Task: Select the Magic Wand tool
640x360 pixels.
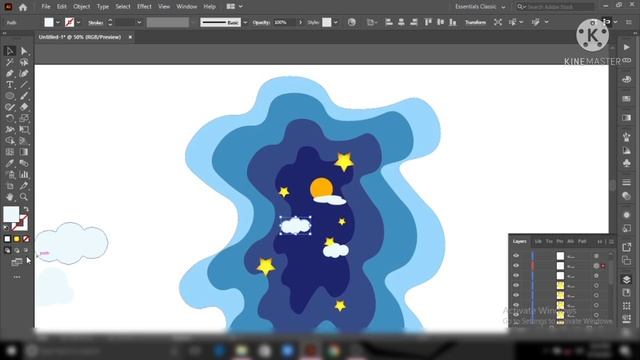Action: coord(10,62)
